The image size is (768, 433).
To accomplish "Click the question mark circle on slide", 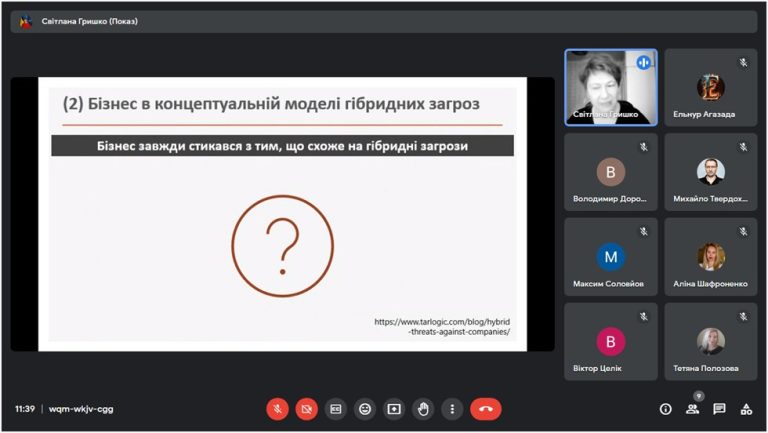I will coord(283,246).
